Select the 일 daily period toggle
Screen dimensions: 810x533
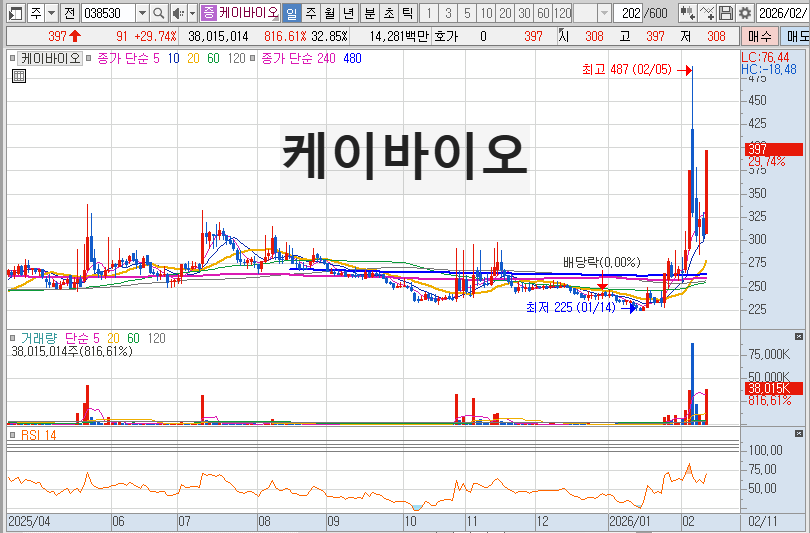point(291,13)
